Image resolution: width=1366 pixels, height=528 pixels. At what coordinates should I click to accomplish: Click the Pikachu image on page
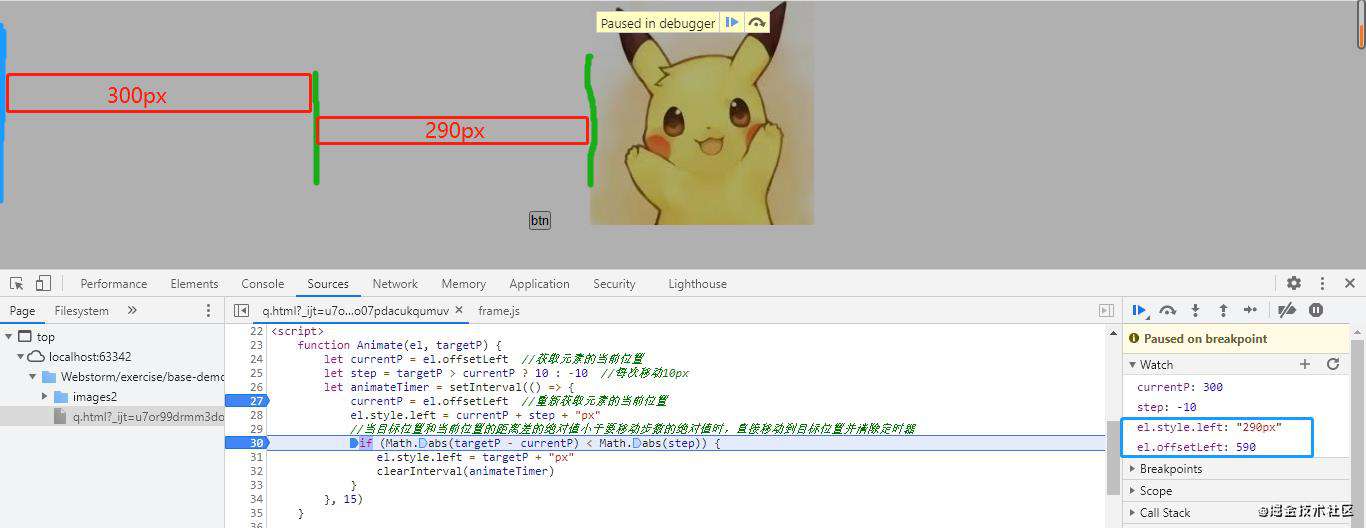(x=702, y=113)
